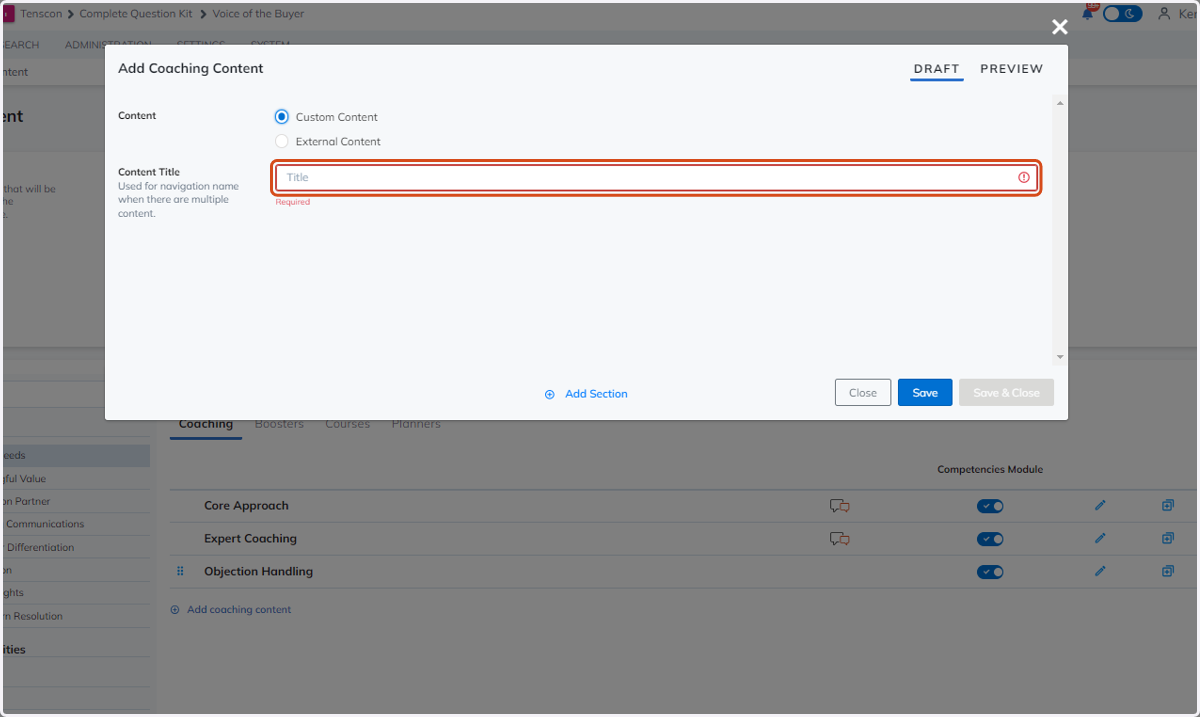Switch to the PREVIEW tab
Image resolution: width=1200 pixels, height=717 pixels.
coord(1011,69)
